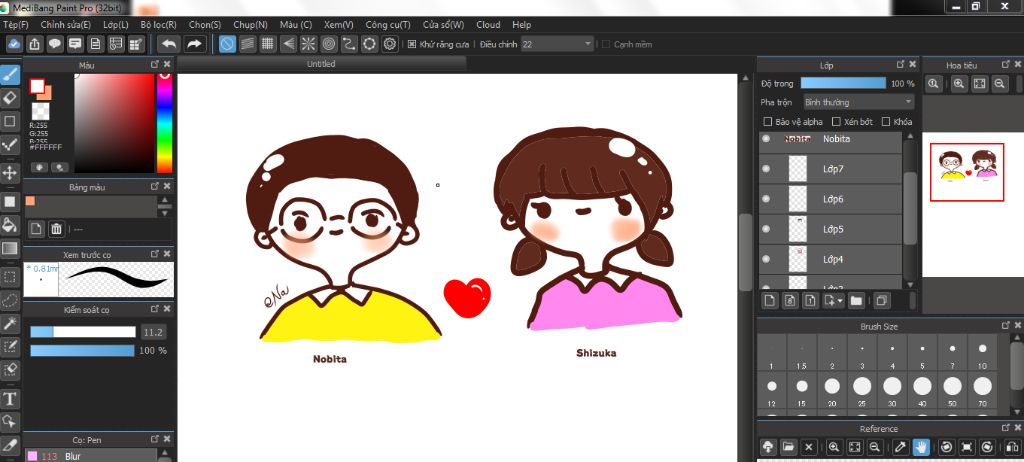
Task: Select the Lasso selection tool
Action: pos(10,300)
